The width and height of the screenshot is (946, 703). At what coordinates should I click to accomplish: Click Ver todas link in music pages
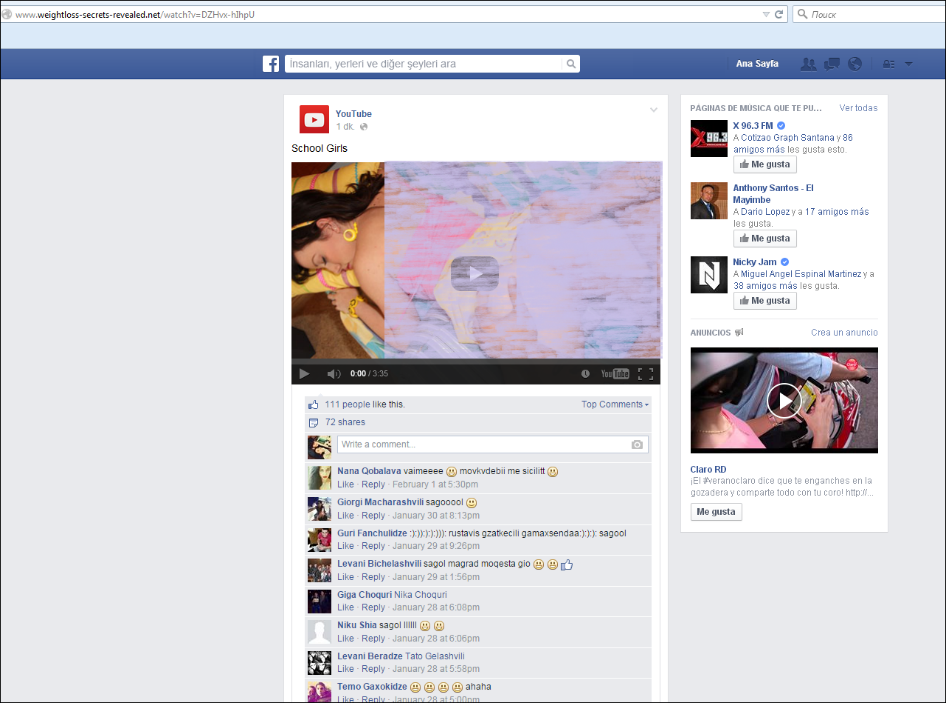[859, 108]
